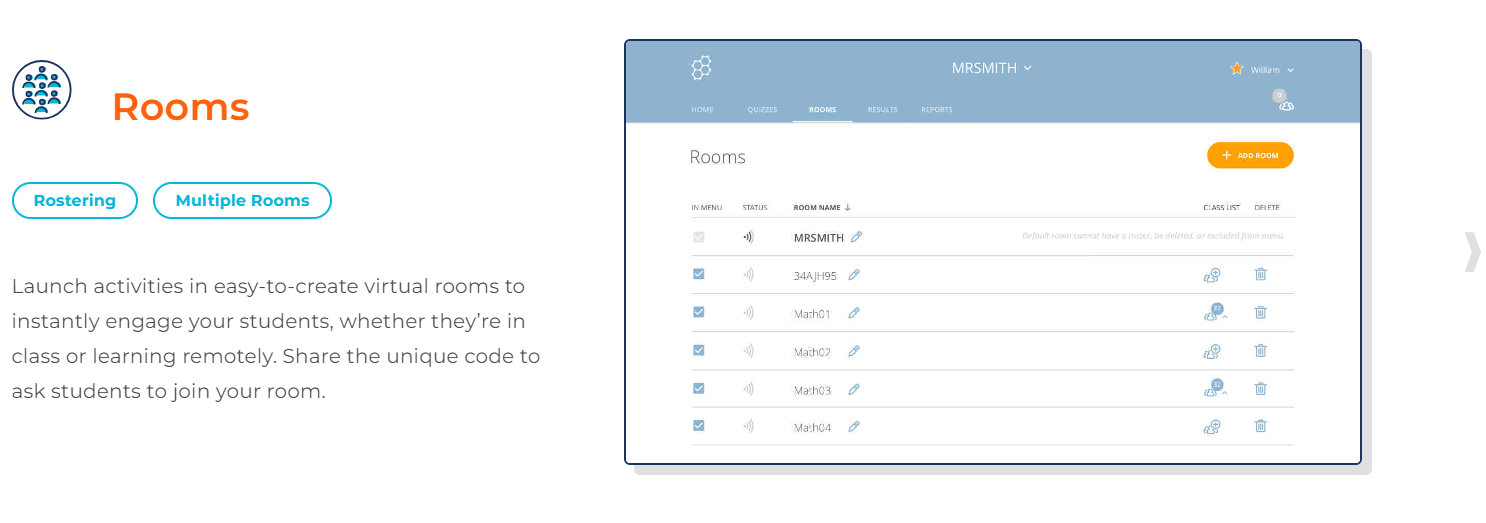Click the students-in-room counter icon

1284,101
